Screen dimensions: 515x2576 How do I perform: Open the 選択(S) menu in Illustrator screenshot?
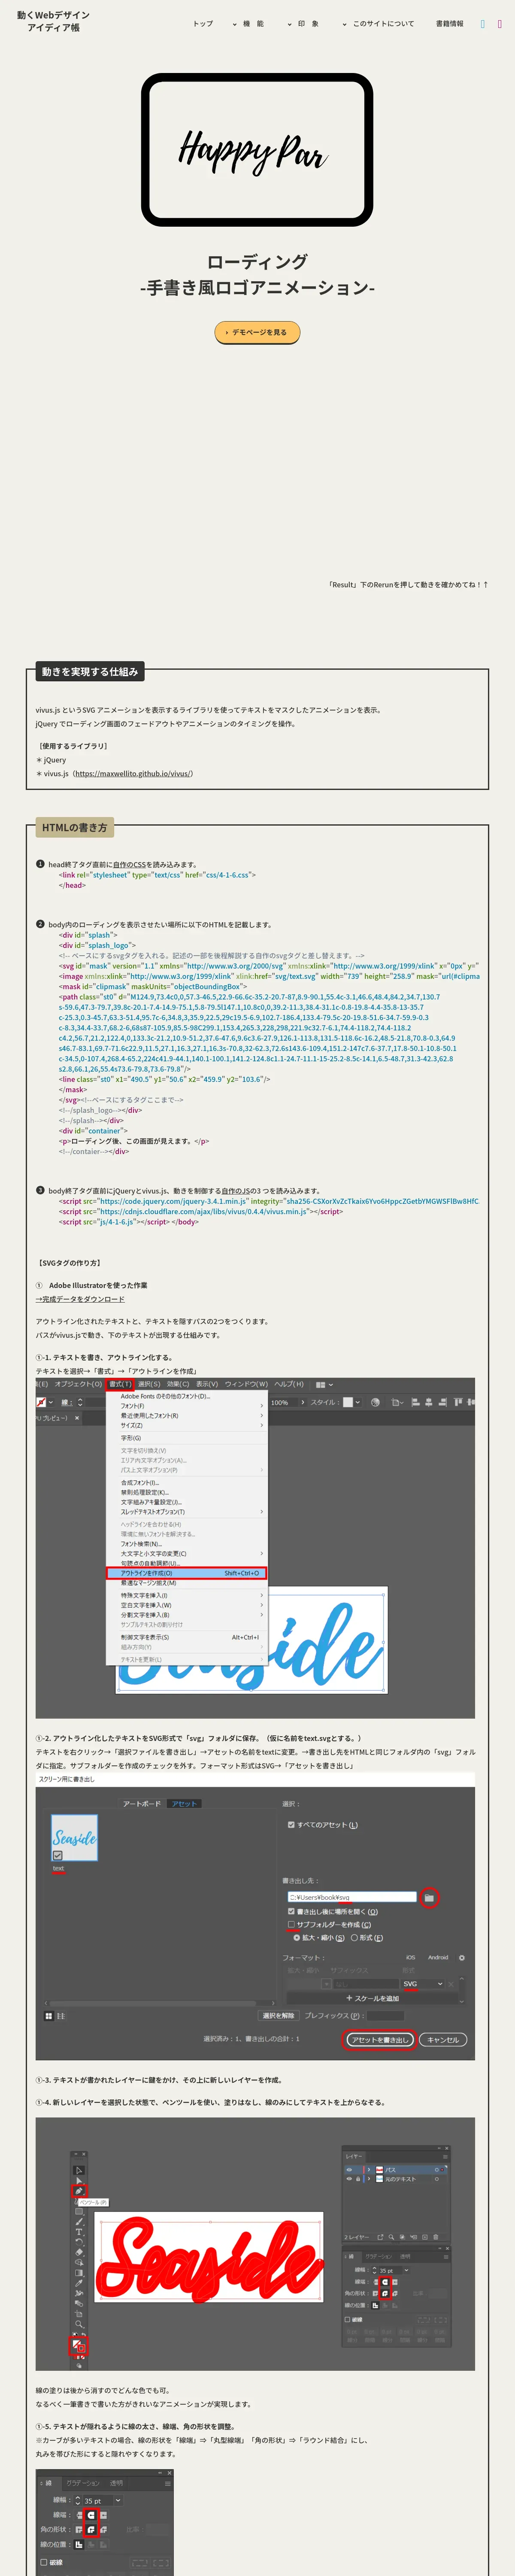click(x=149, y=1384)
